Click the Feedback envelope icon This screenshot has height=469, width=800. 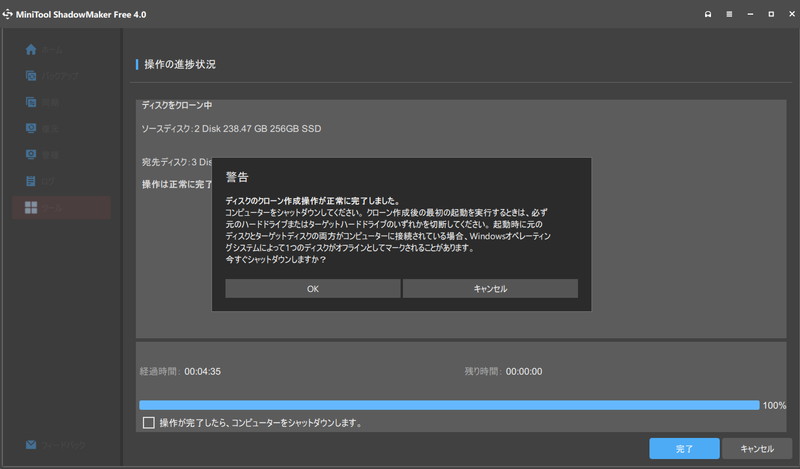pos(31,444)
